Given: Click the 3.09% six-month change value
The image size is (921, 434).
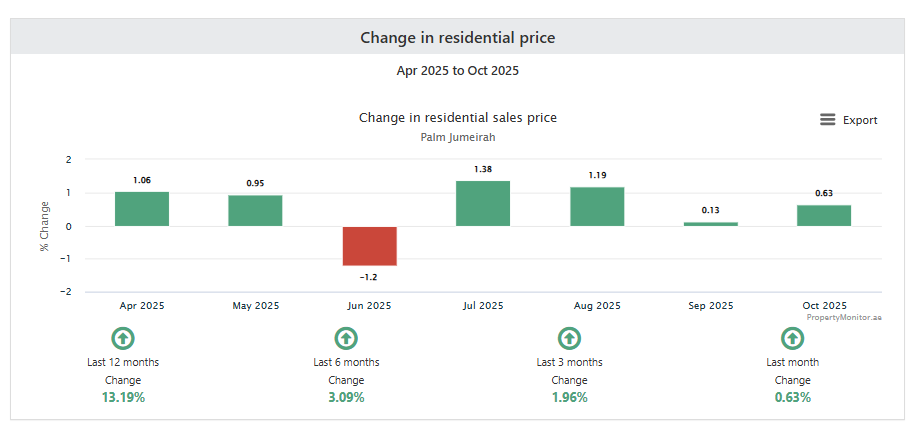Looking at the screenshot, I should pos(346,398).
